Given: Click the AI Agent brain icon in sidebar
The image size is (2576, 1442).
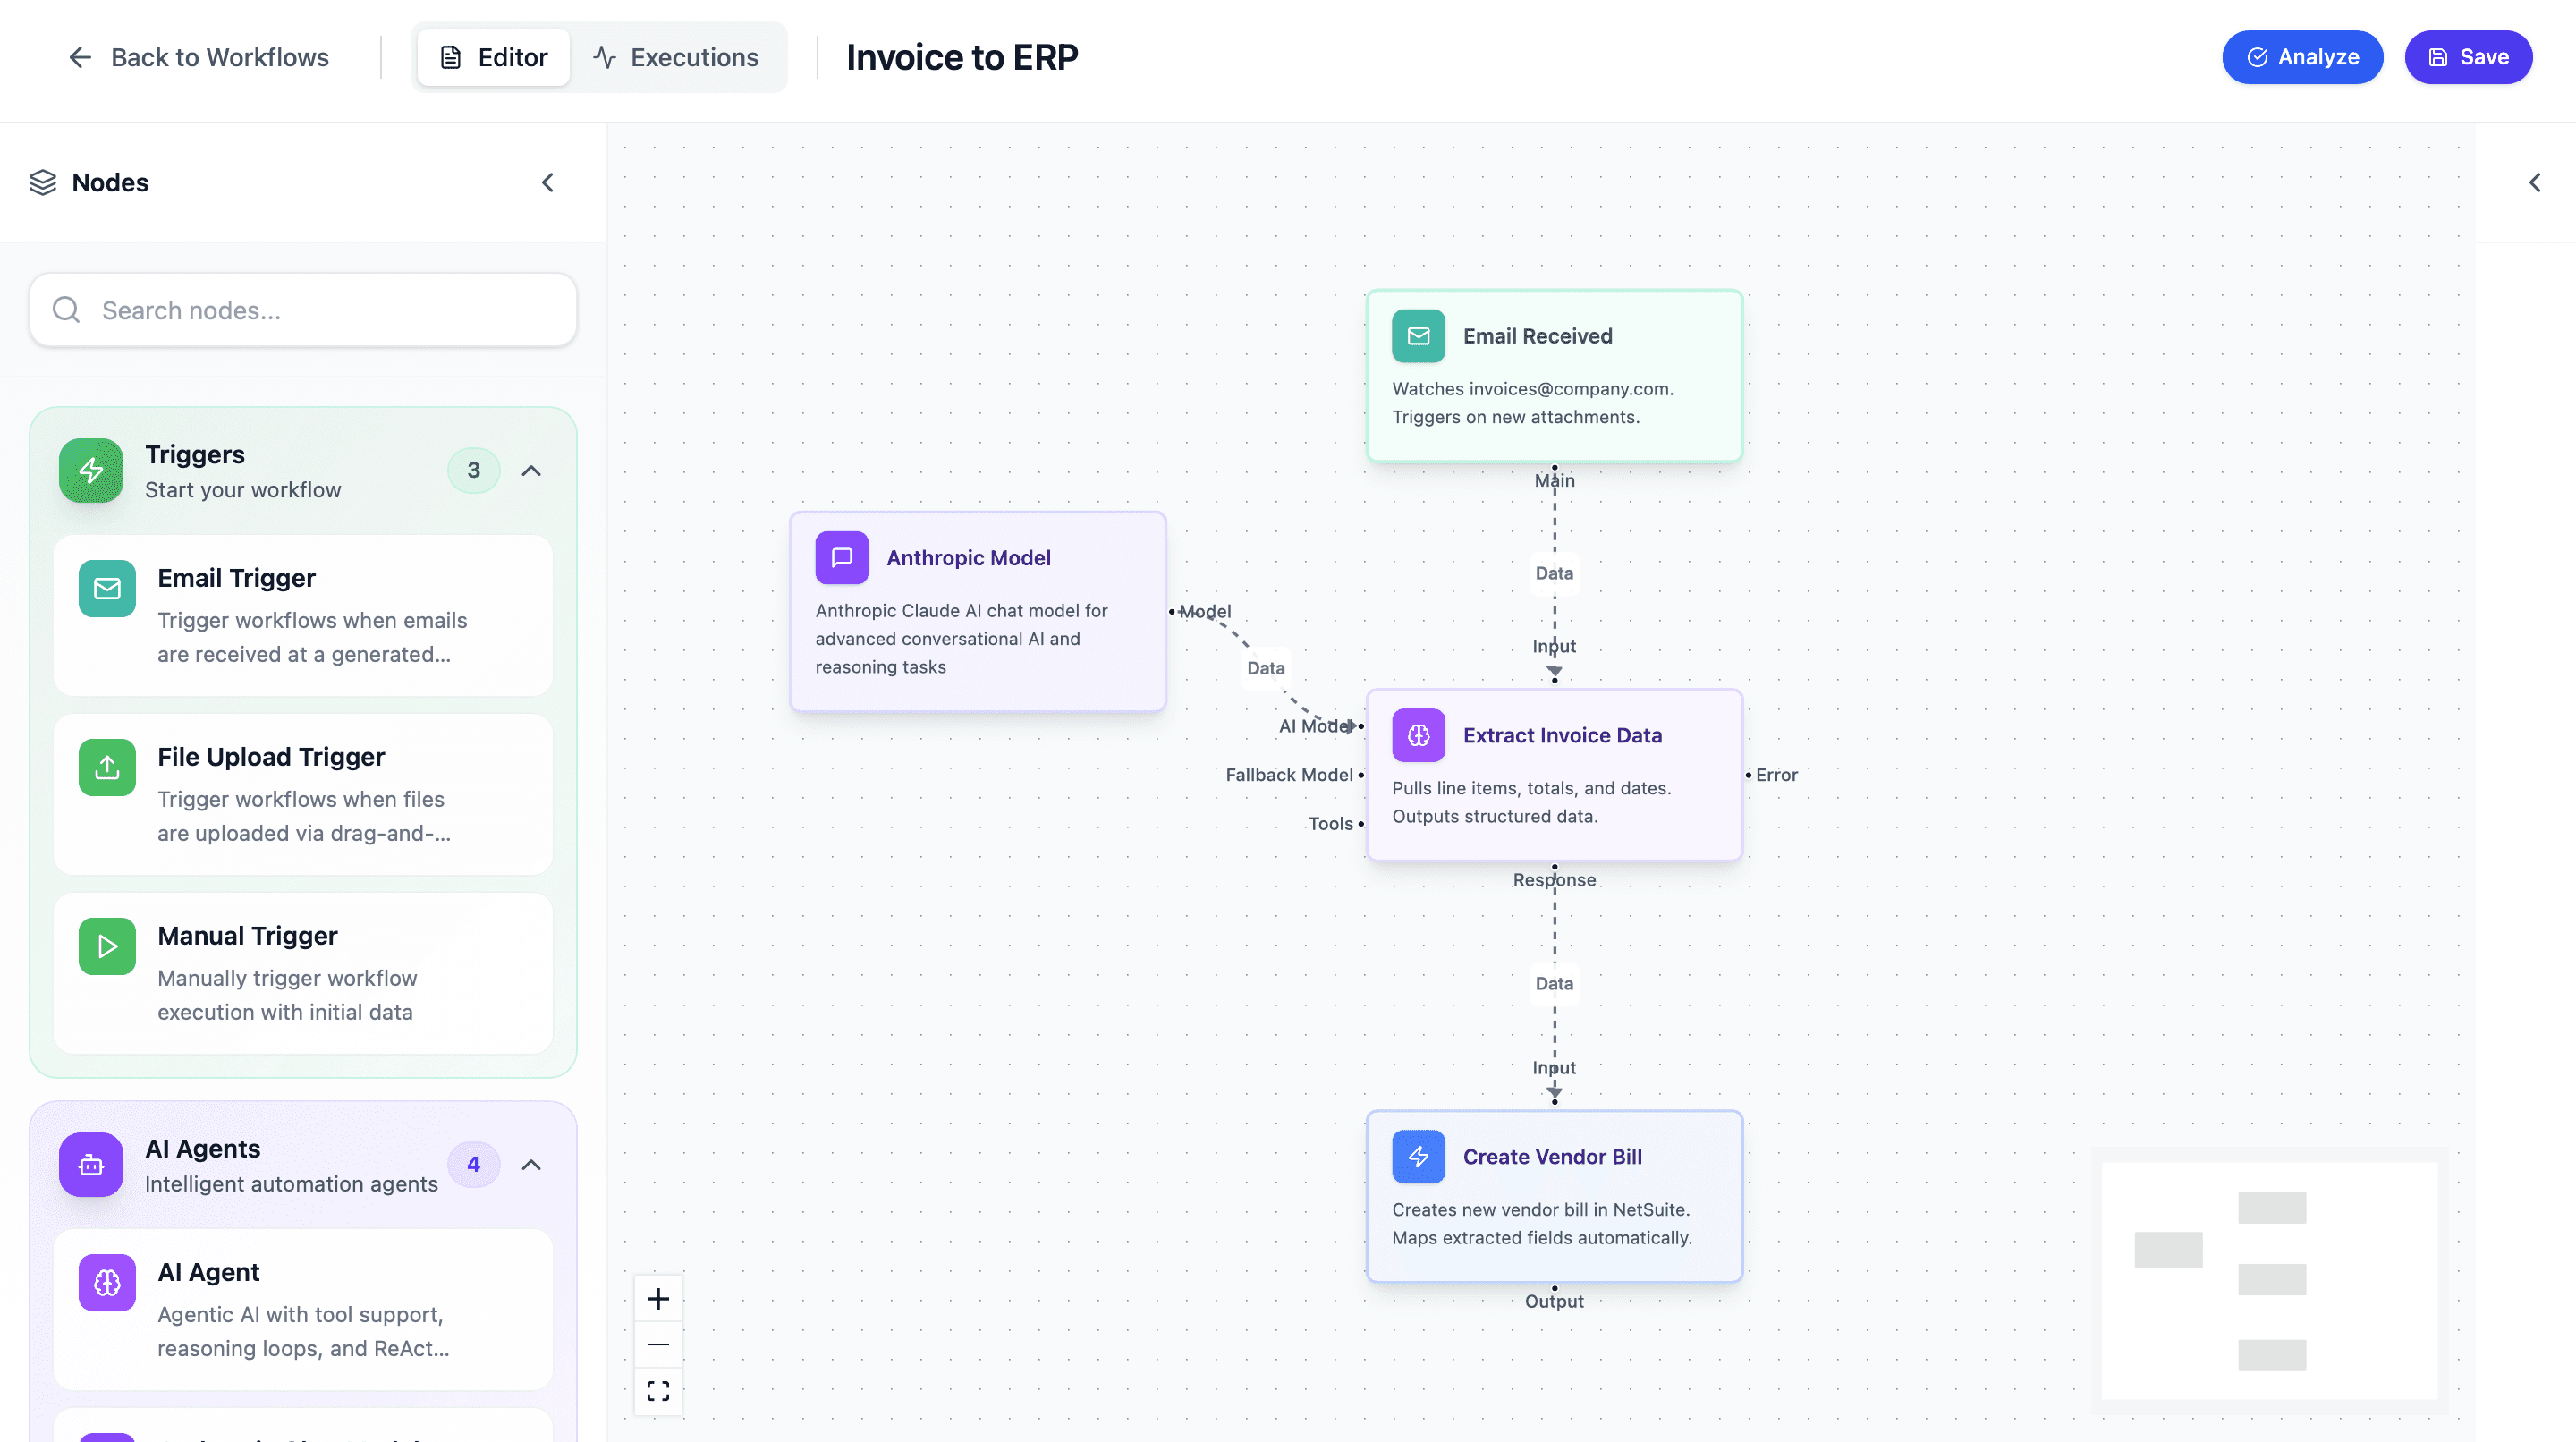Looking at the screenshot, I should coord(107,1283).
